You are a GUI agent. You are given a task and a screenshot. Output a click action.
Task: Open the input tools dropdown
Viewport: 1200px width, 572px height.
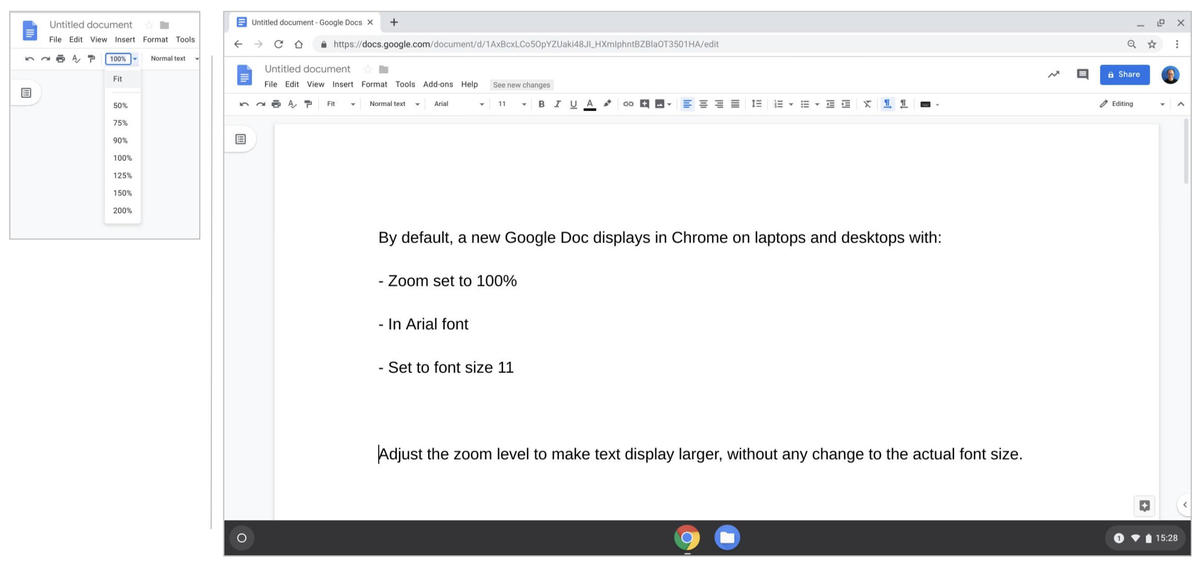click(x=929, y=104)
